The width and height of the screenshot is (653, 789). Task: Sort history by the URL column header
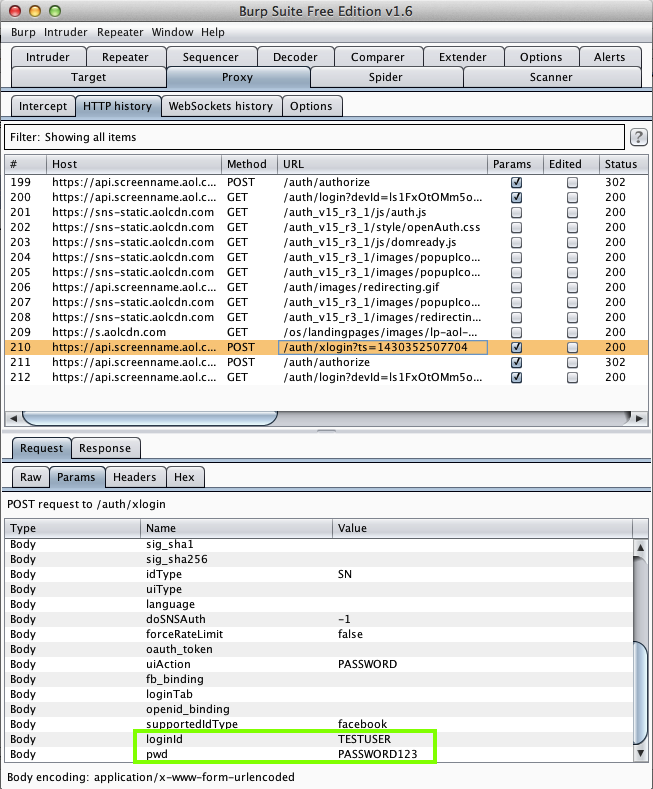[382, 164]
